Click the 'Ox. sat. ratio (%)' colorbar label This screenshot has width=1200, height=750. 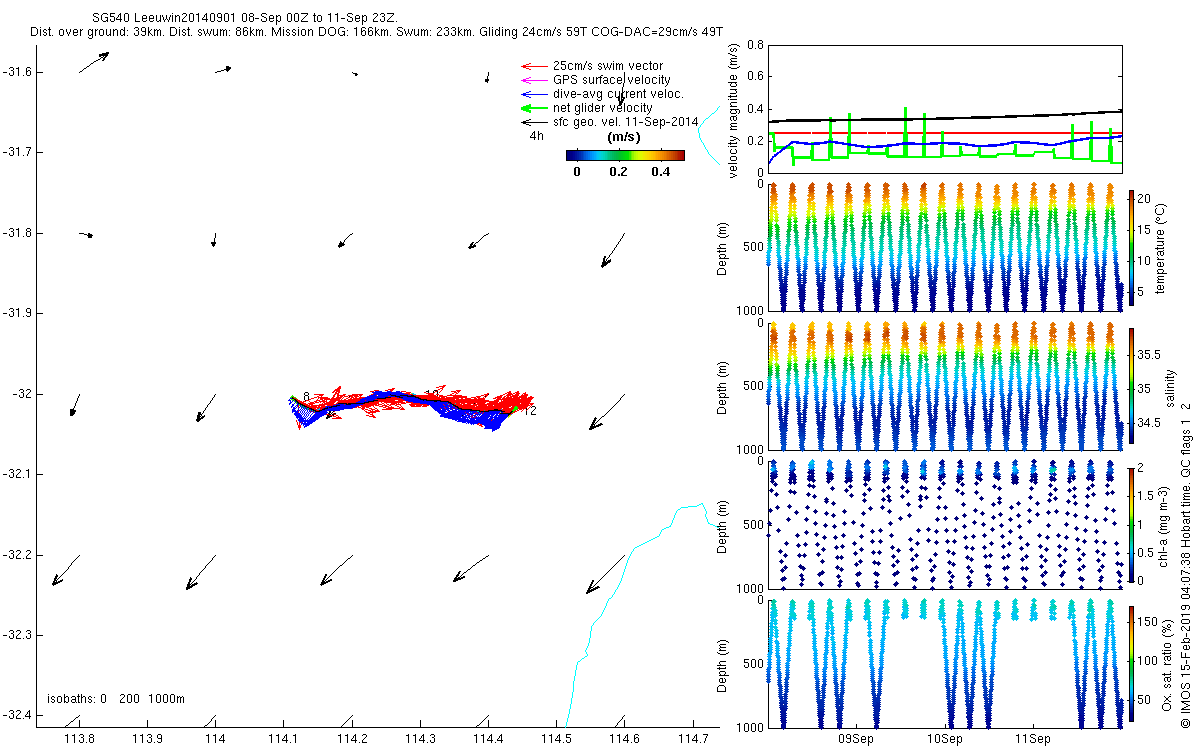pyautogui.click(x=1167, y=663)
